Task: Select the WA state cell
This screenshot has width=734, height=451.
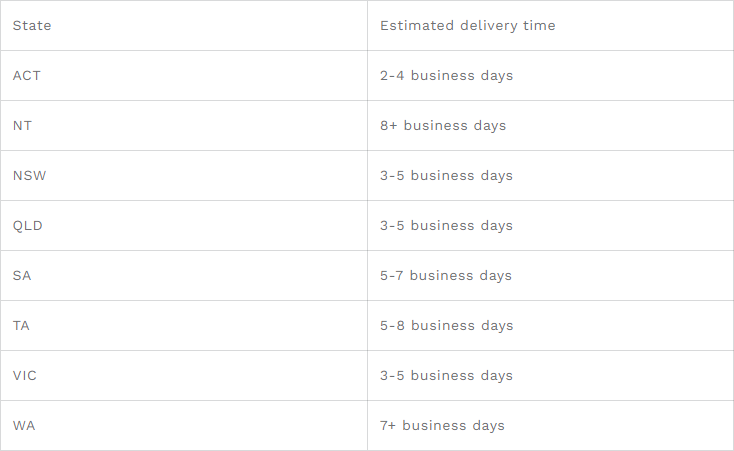Action: click(x=184, y=426)
